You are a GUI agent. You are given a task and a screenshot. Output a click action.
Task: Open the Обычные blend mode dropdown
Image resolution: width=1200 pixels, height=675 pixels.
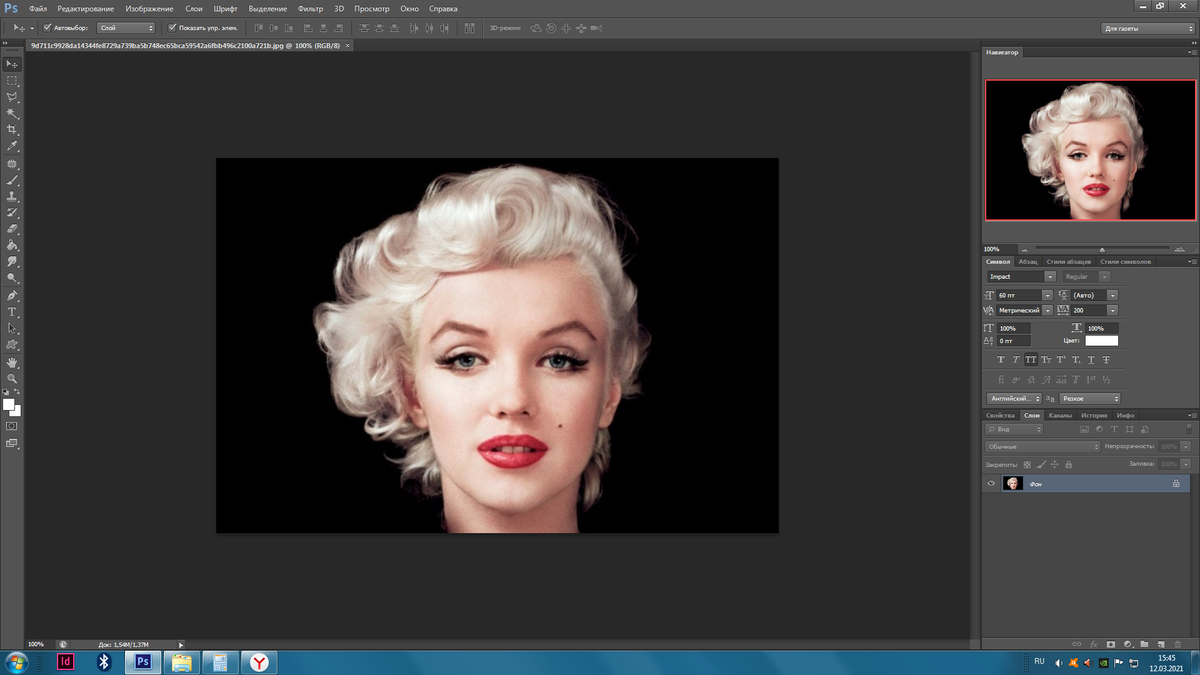coord(1043,447)
